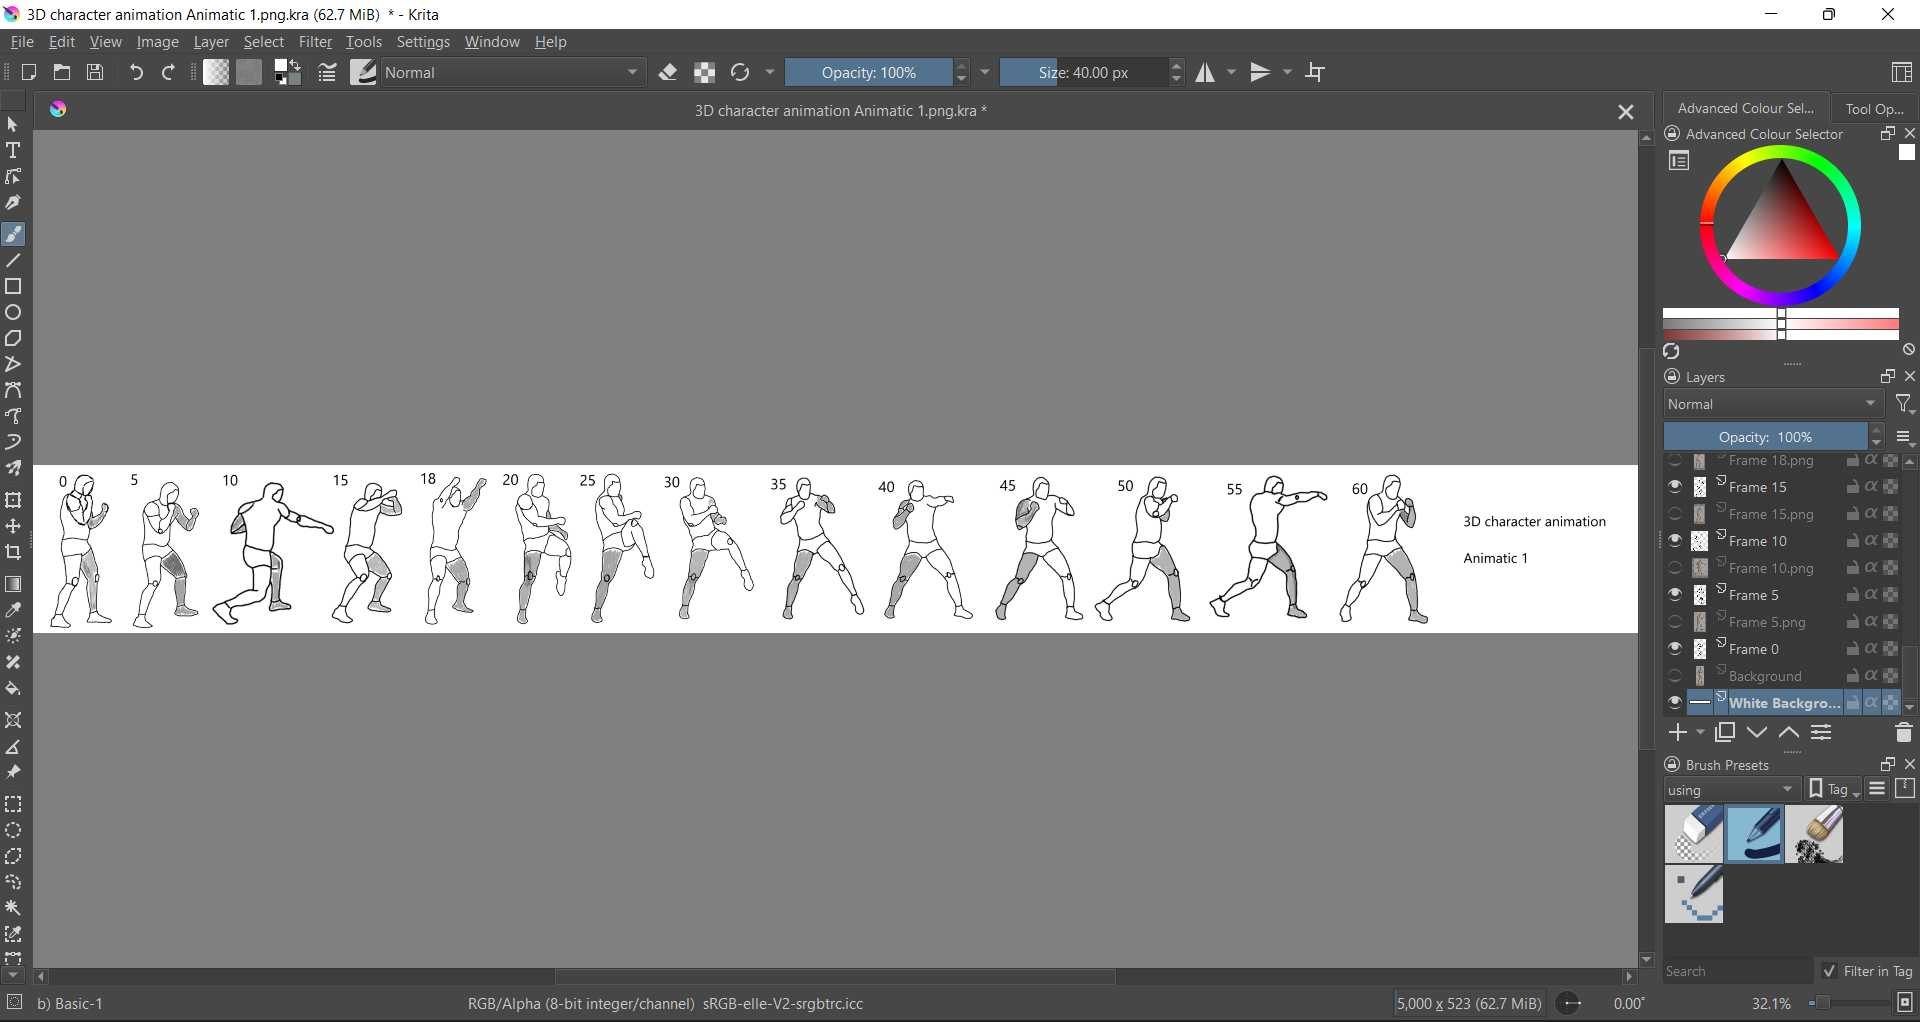Activate the Crop tool
This screenshot has width=1920, height=1022.
pos(13,553)
